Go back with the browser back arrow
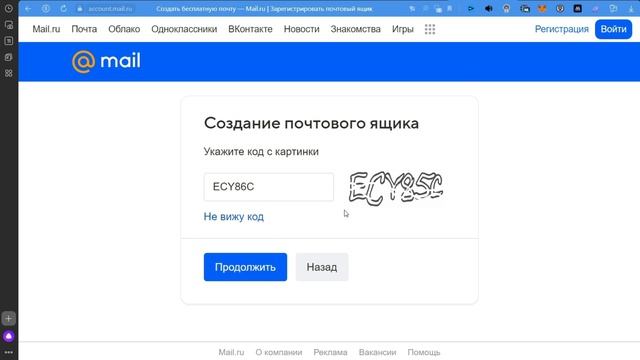Image resolution: width=640 pixels, height=360 pixels. (x=28, y=9)
